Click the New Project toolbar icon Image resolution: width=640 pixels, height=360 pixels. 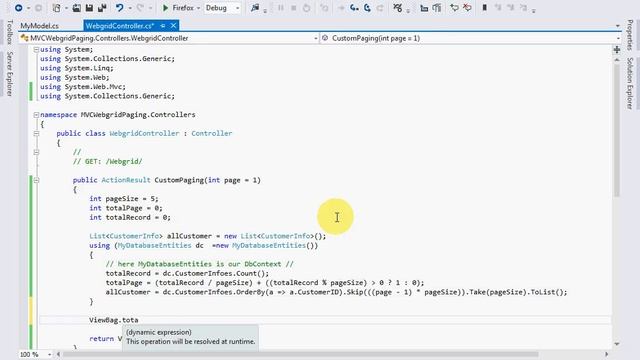pos(56,8)
